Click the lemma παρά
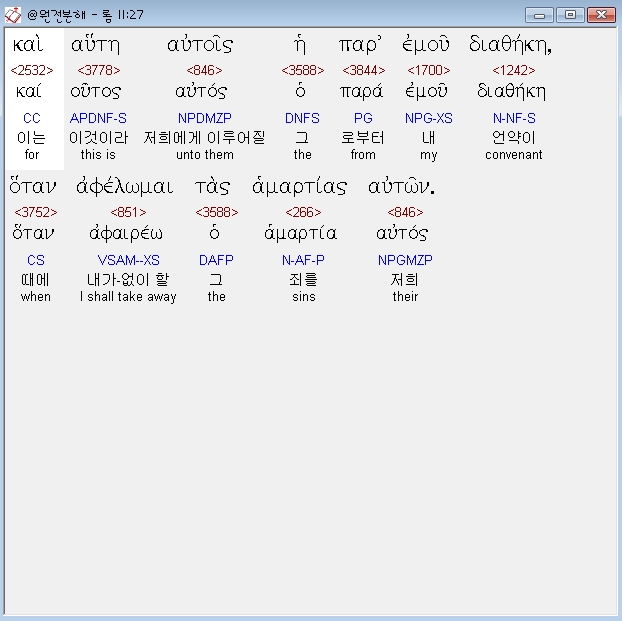Viewport: 622px width, 621px height. pos(361,92)
